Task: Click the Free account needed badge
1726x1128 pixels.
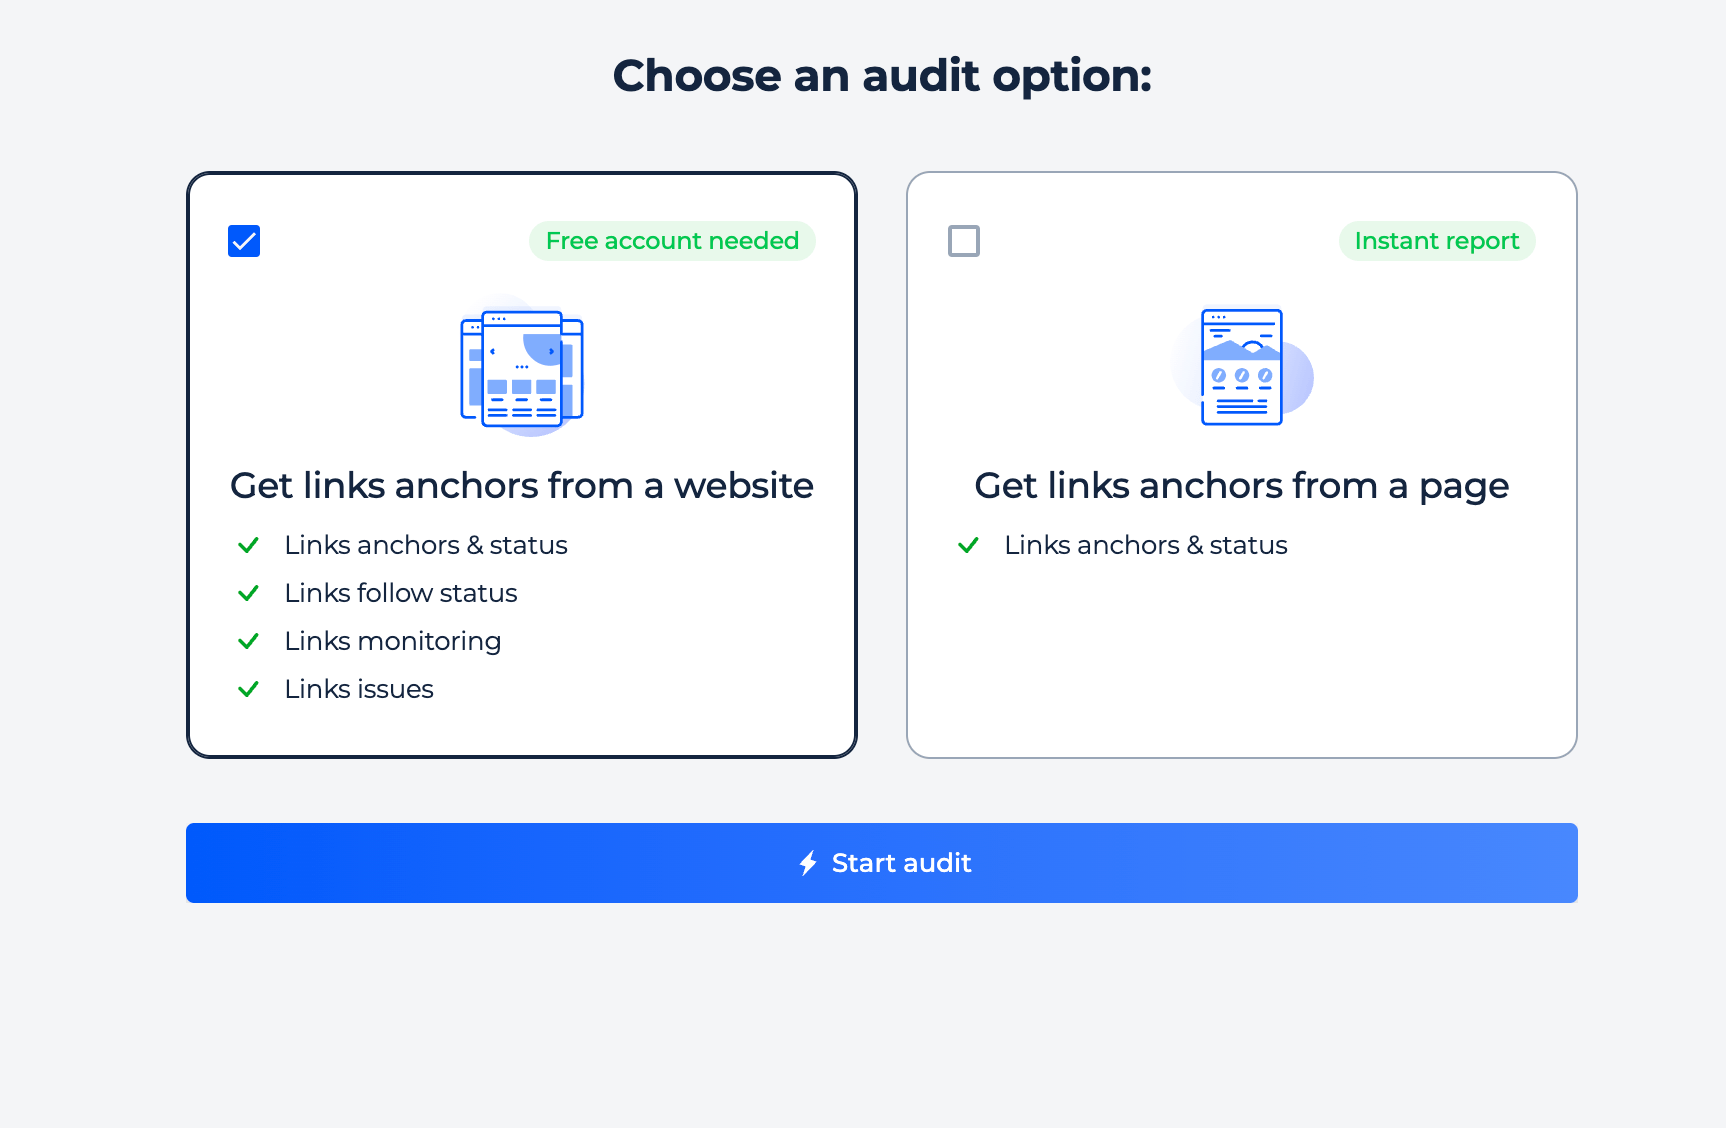Action: pyautogui.click(x=672, y=241)
